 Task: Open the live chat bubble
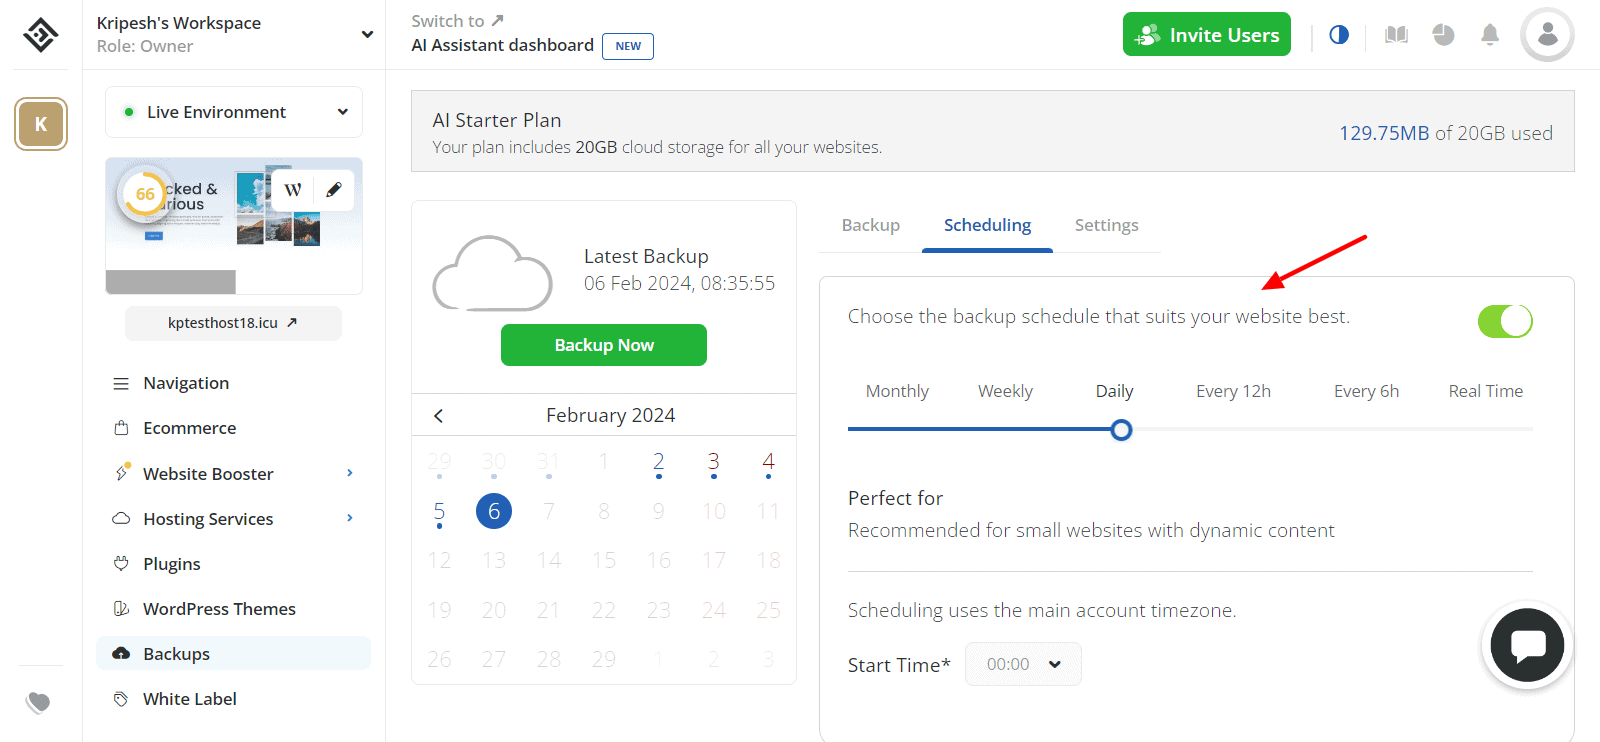[x=1527, y=646]
